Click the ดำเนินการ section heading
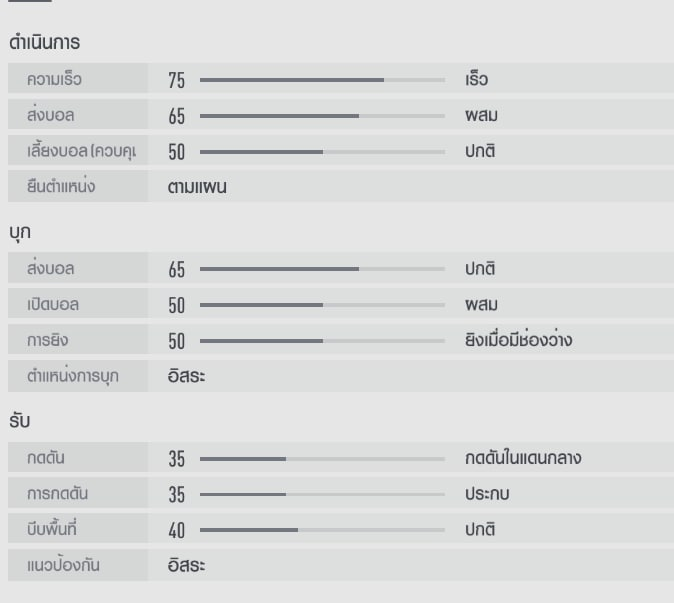Screen dimensions: 674x603 click(x=44, y=44)
